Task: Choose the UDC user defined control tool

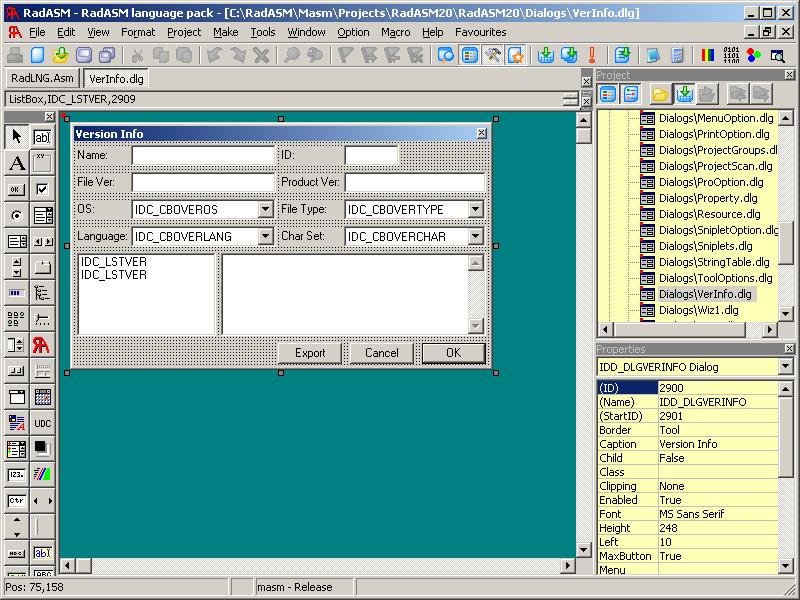Action: [42, 422]
